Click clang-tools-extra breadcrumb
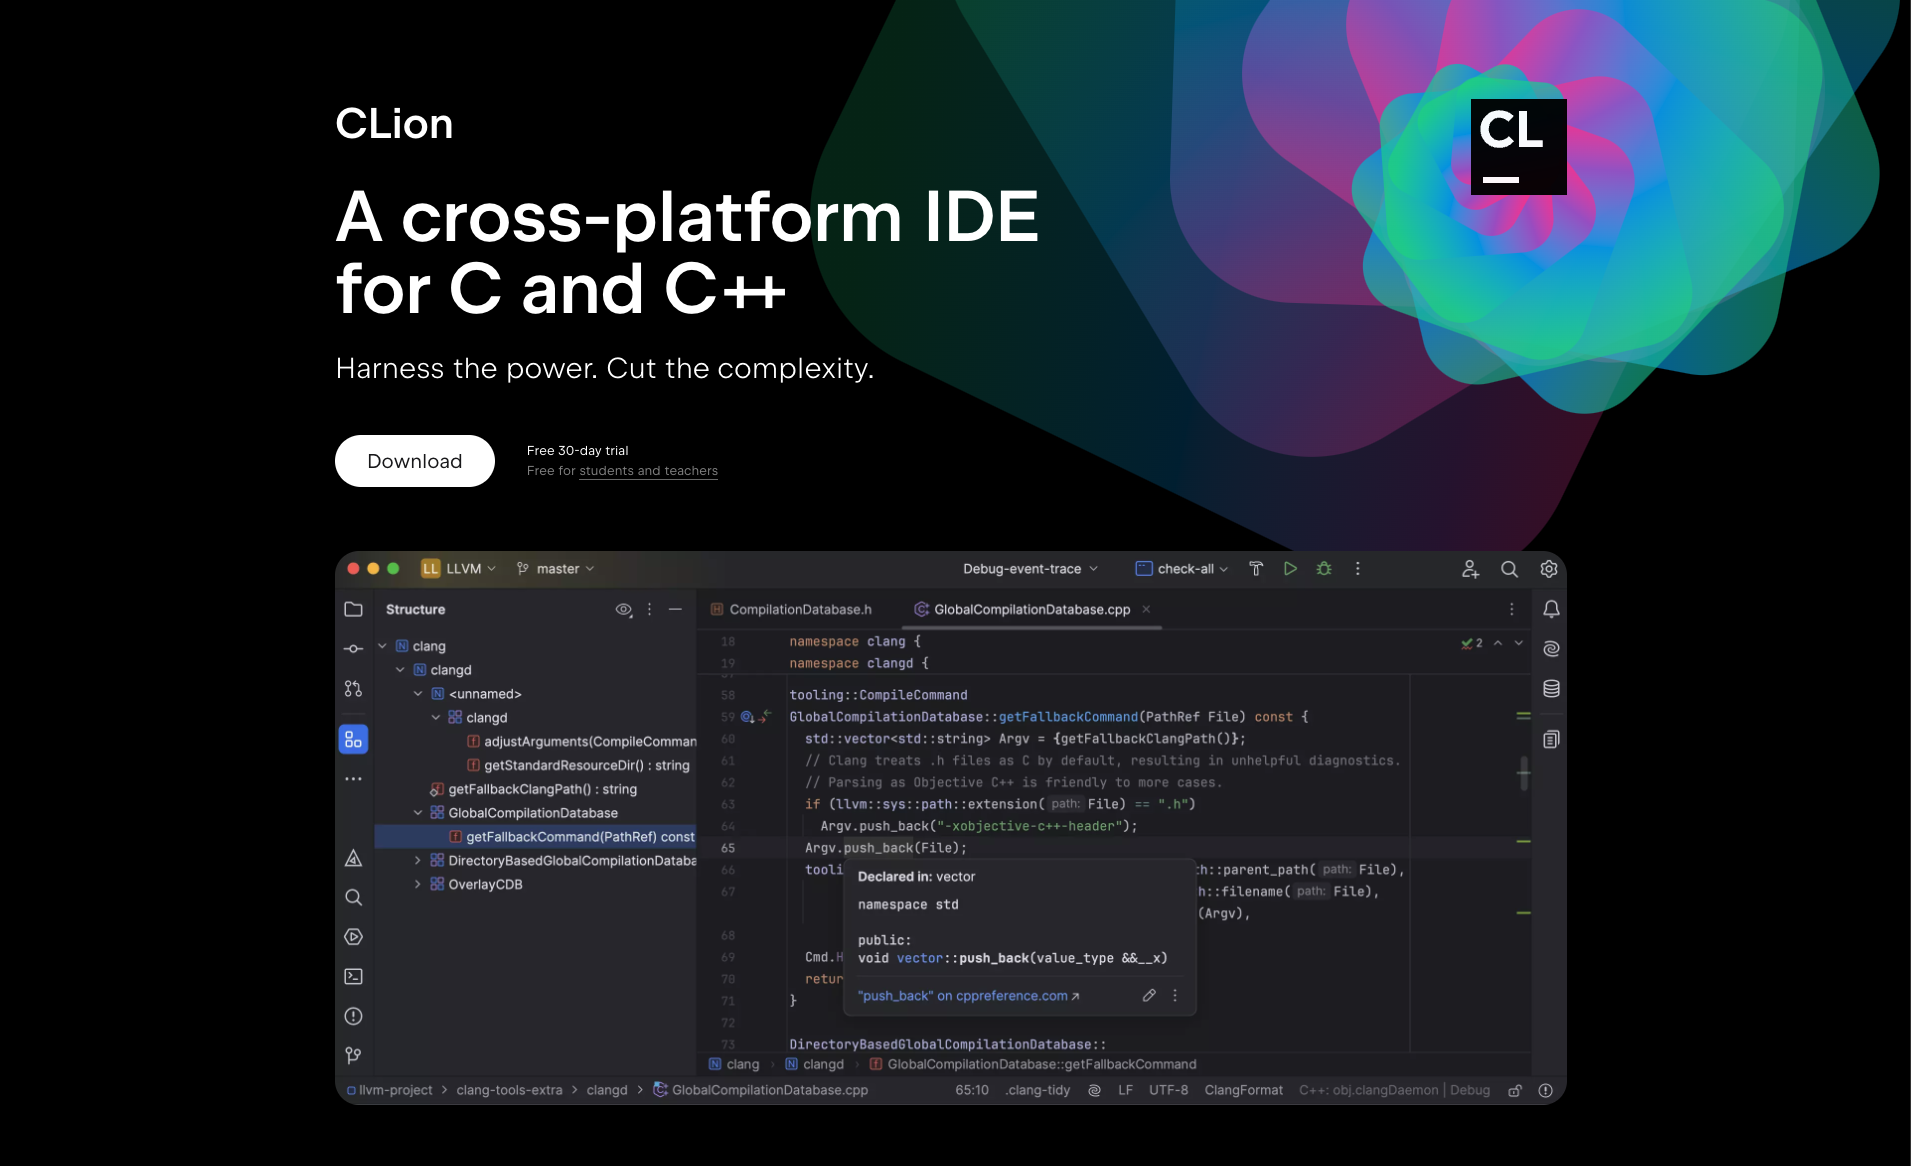The width and height of the screenshot is (1911, 1166). (x=509, y=1090)
